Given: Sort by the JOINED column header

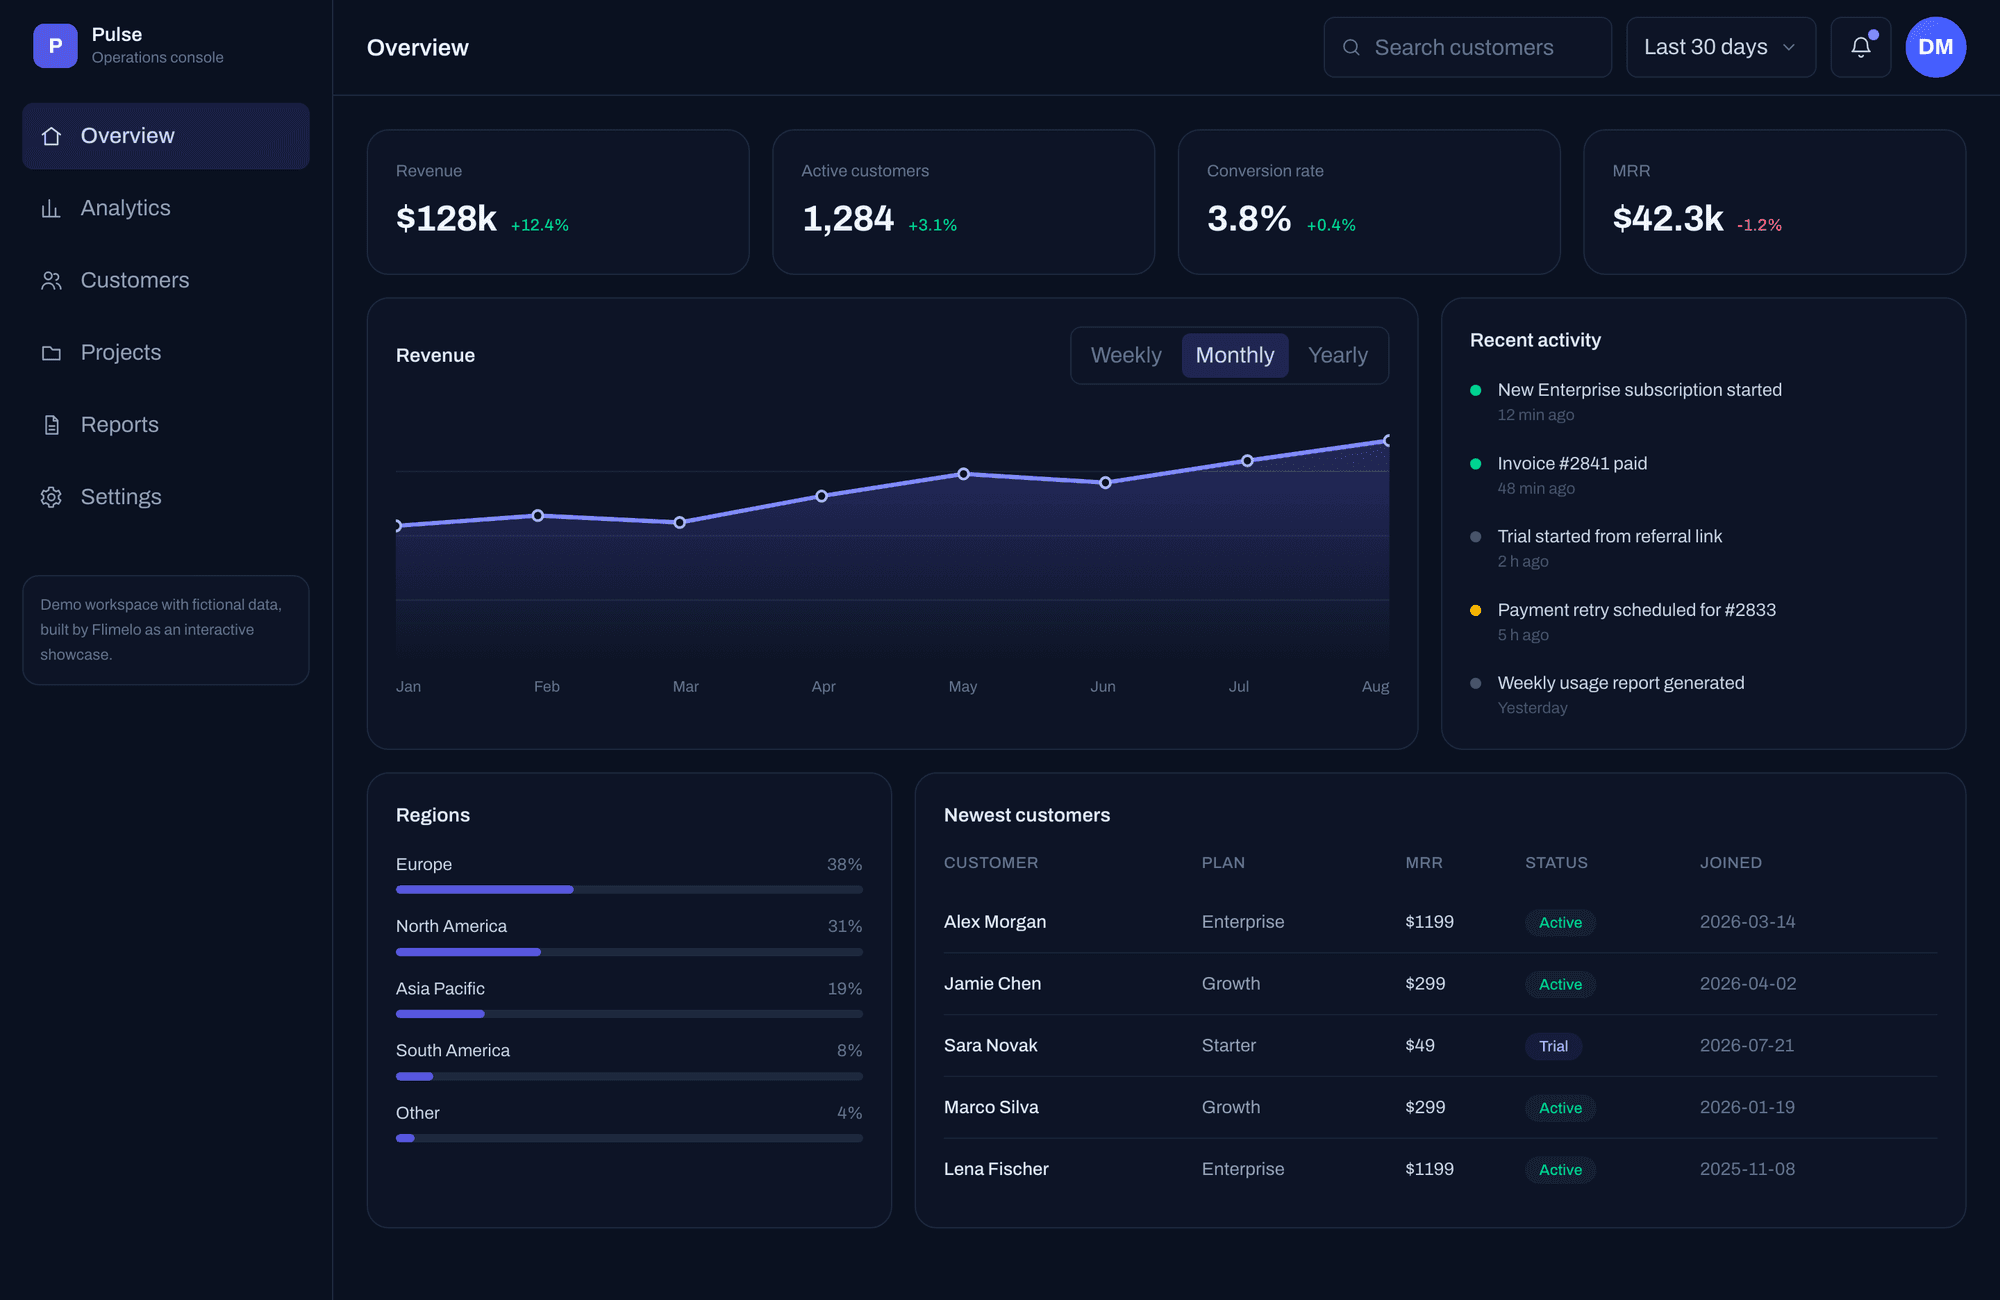Looking at the screenshot, I should tap(1731, 863).
